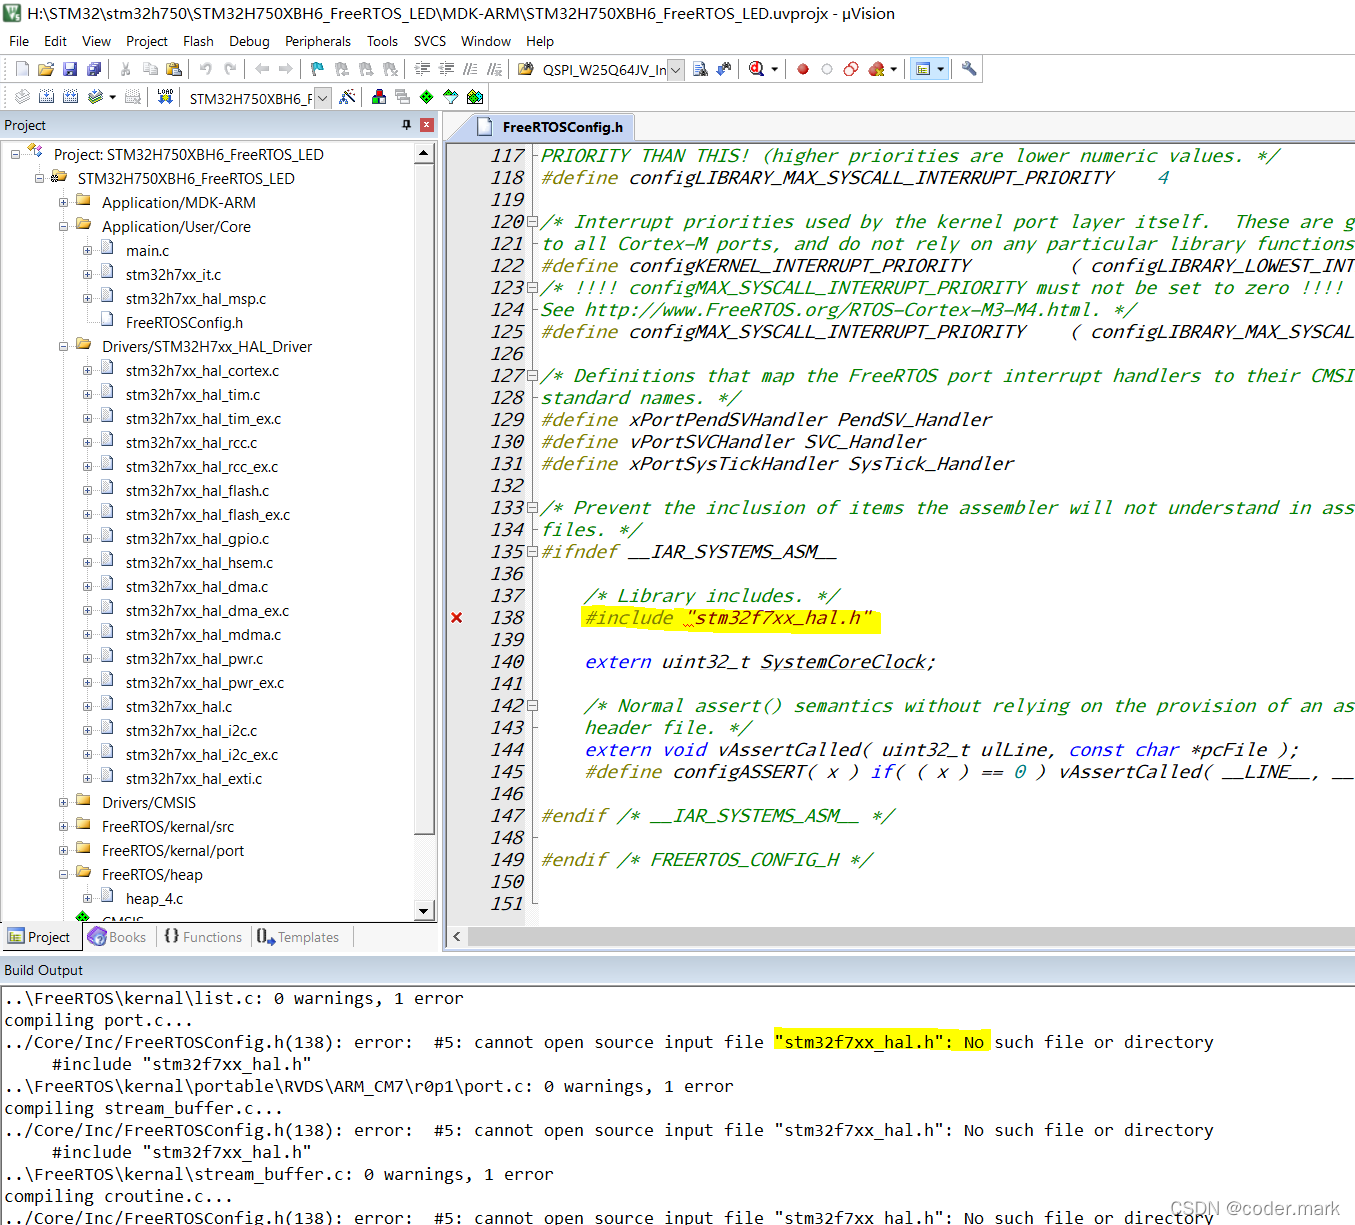Click the Manage Project Items icon
Viewport: 1355px width, 1225px height.
pos(379,97)
